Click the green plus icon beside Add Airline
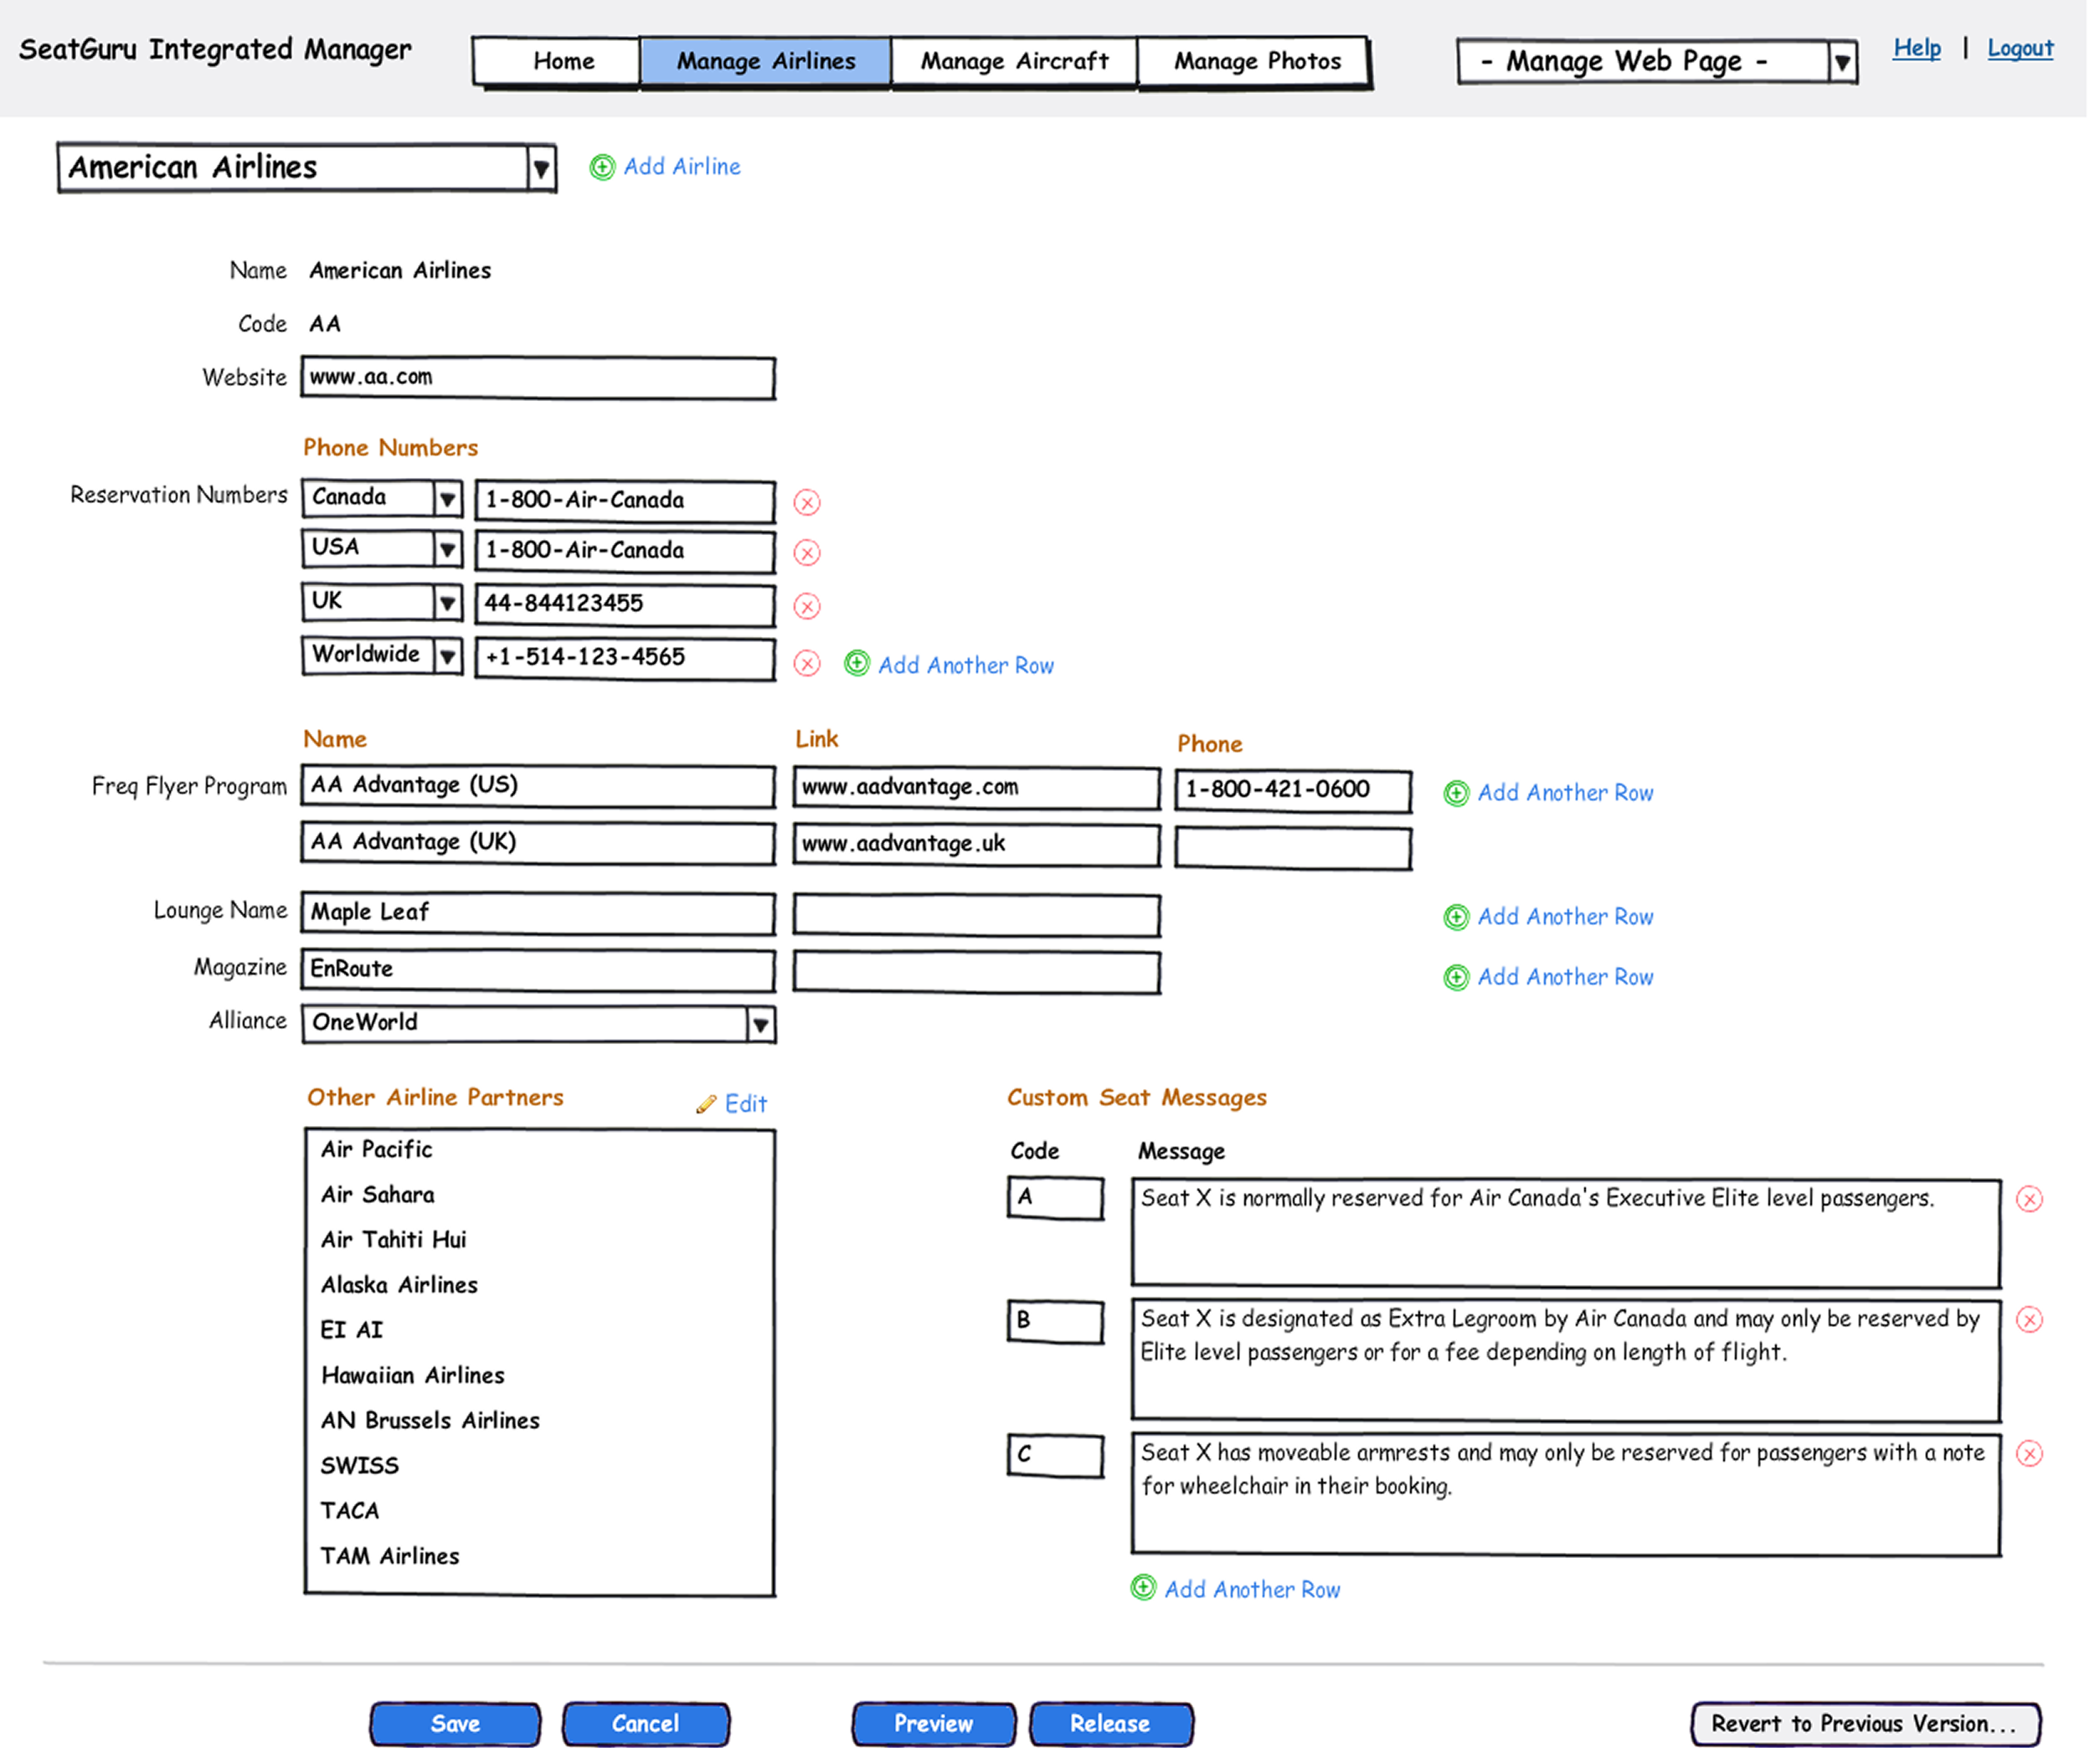 pyautogui.click(x=602, y=167)
